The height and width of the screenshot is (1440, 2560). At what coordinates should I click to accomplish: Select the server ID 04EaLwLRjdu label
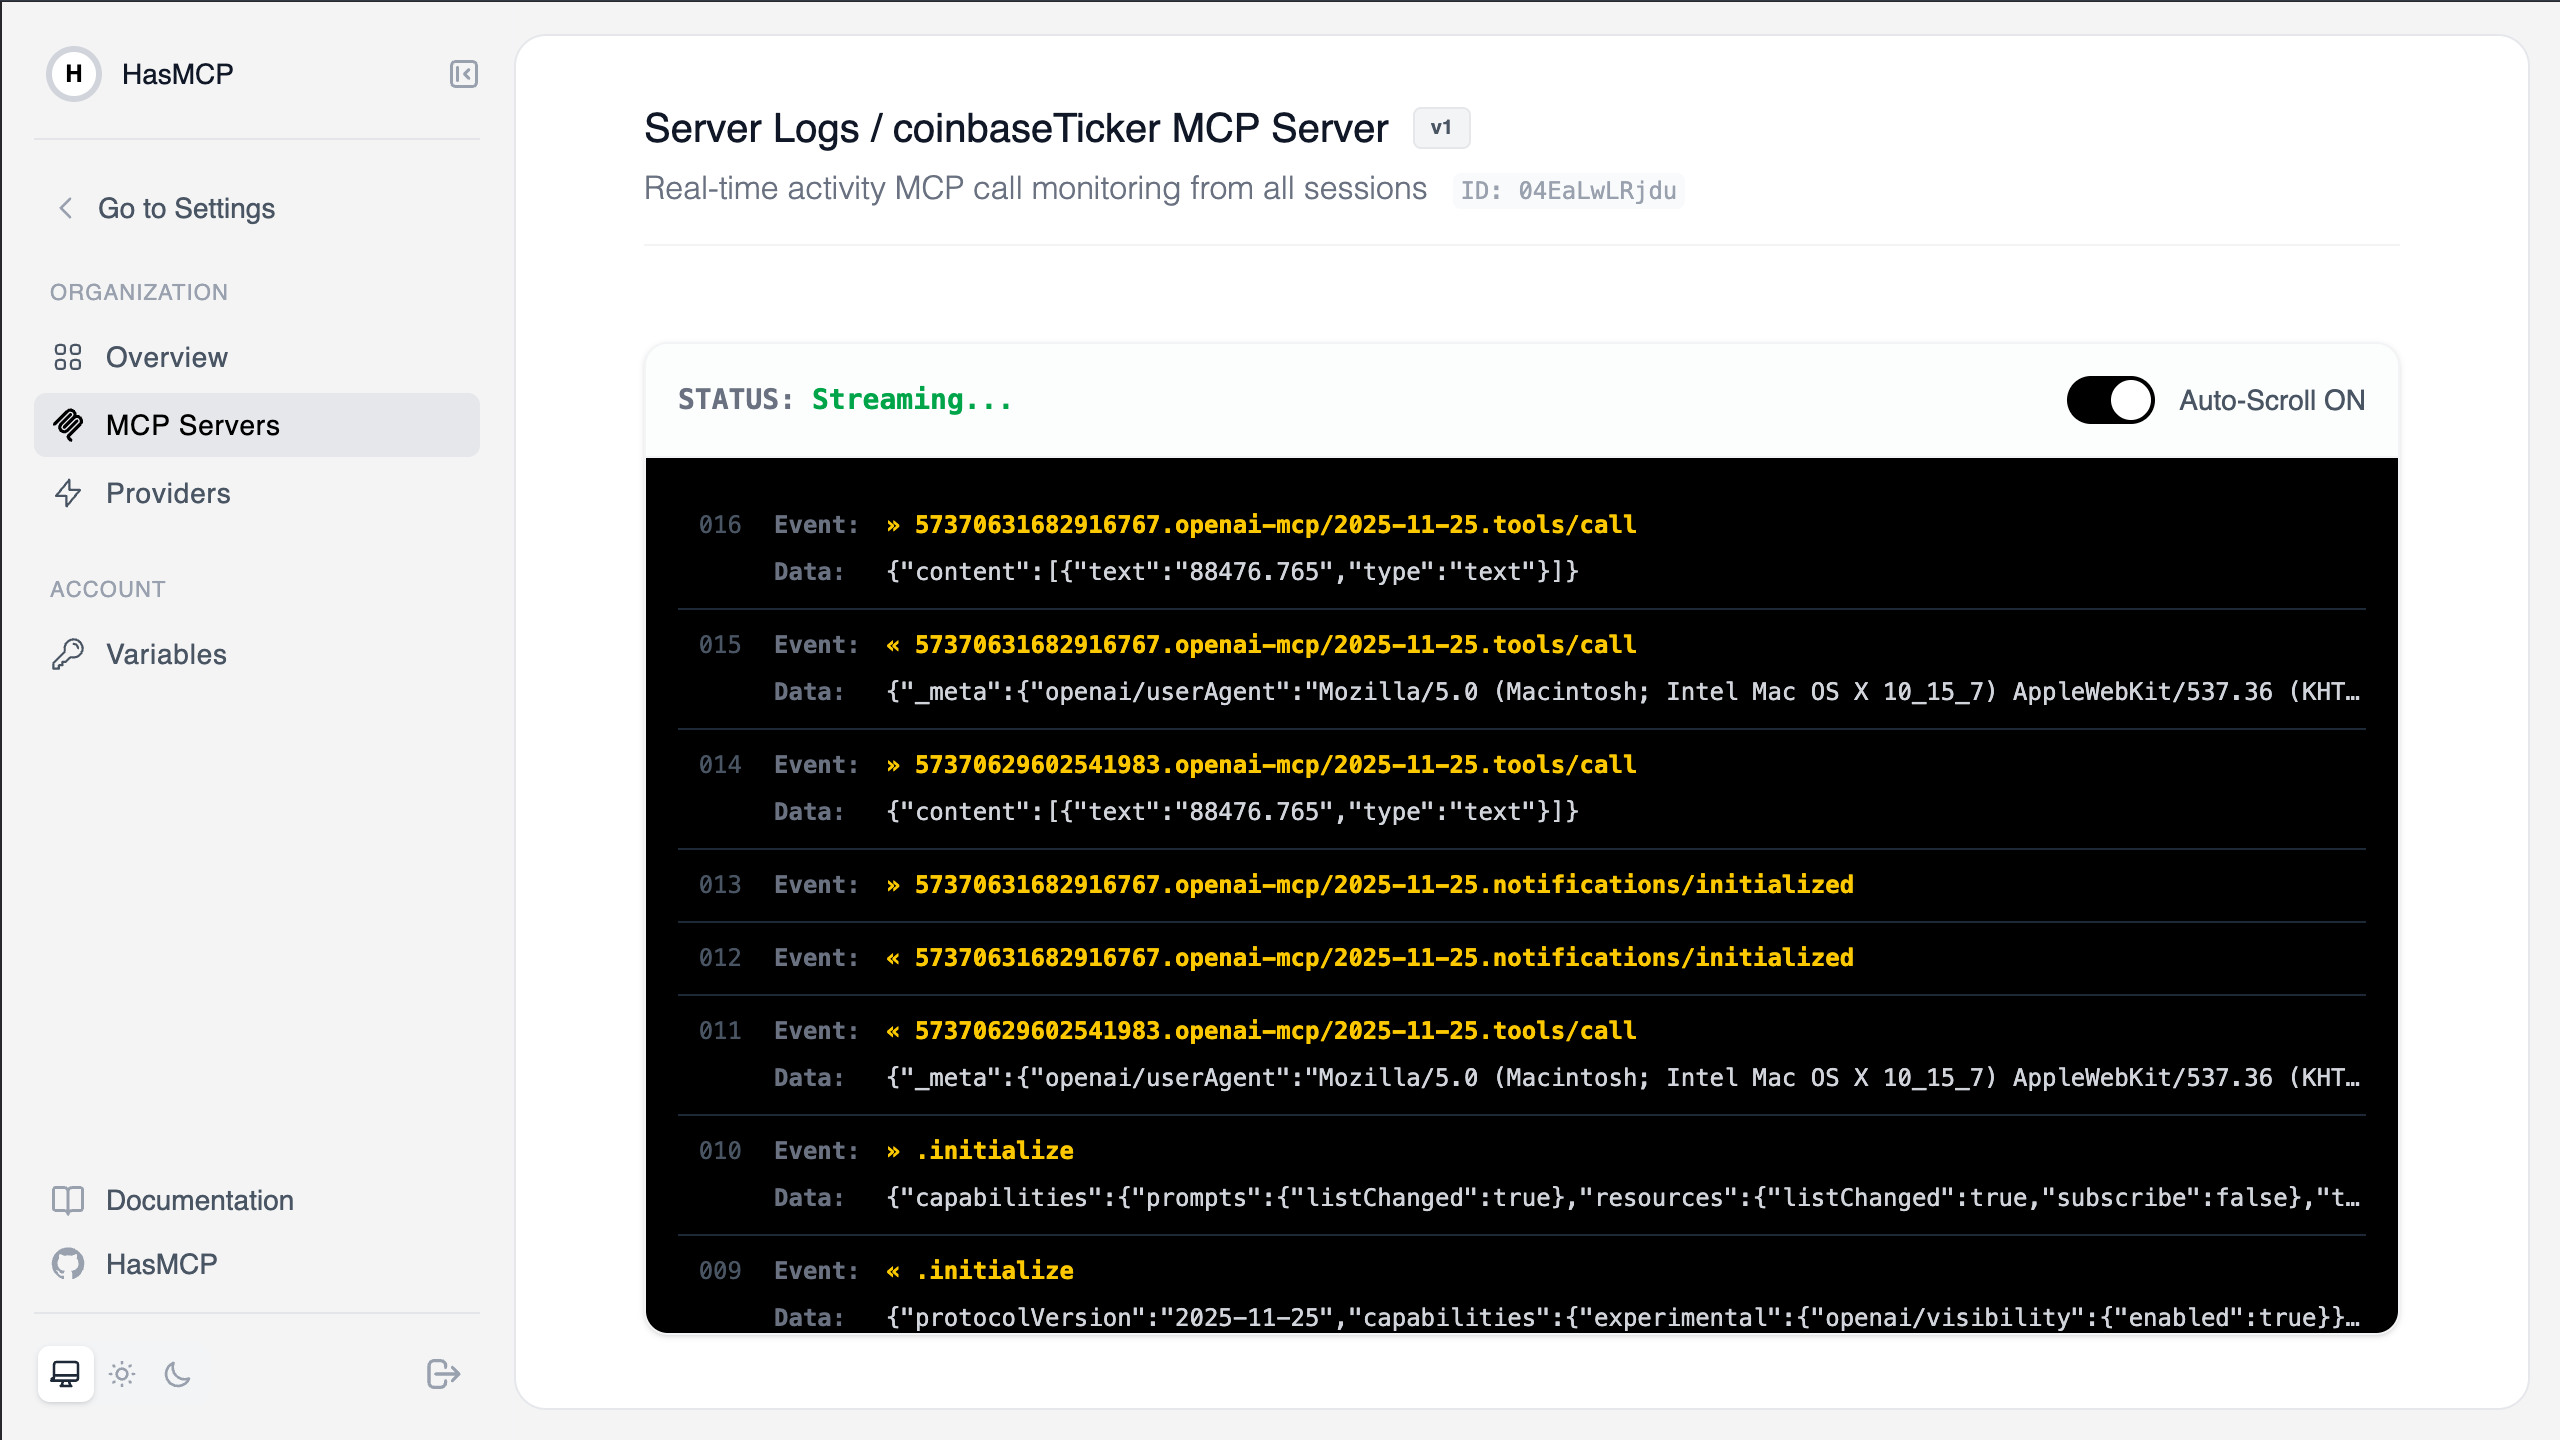pos(1568,191)
